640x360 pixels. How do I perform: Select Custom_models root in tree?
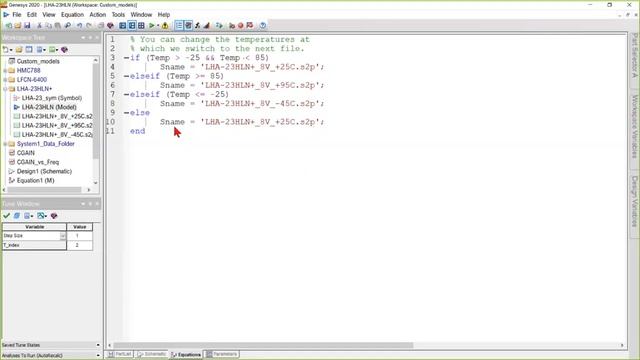pos(38,61)
